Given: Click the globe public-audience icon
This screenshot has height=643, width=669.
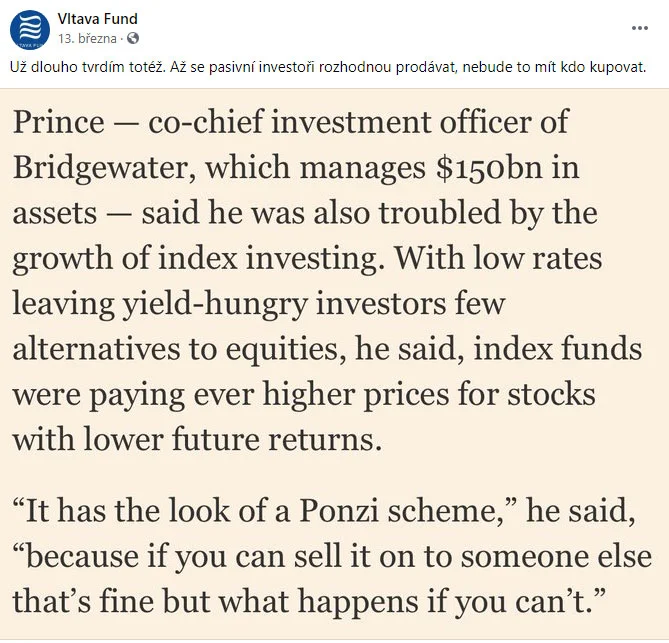Looking at the screenshot, I should tap(133, 38).
